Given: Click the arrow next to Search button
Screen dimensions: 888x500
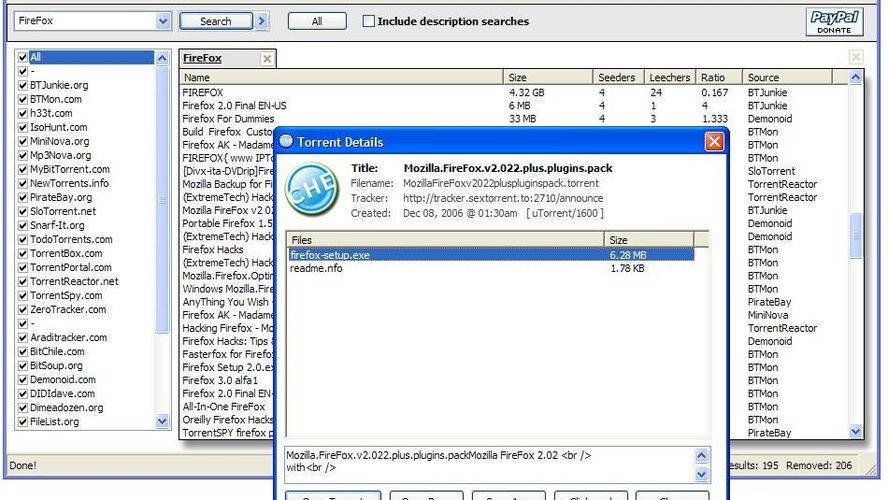Looking at the screenshot, I should [261, 22].
